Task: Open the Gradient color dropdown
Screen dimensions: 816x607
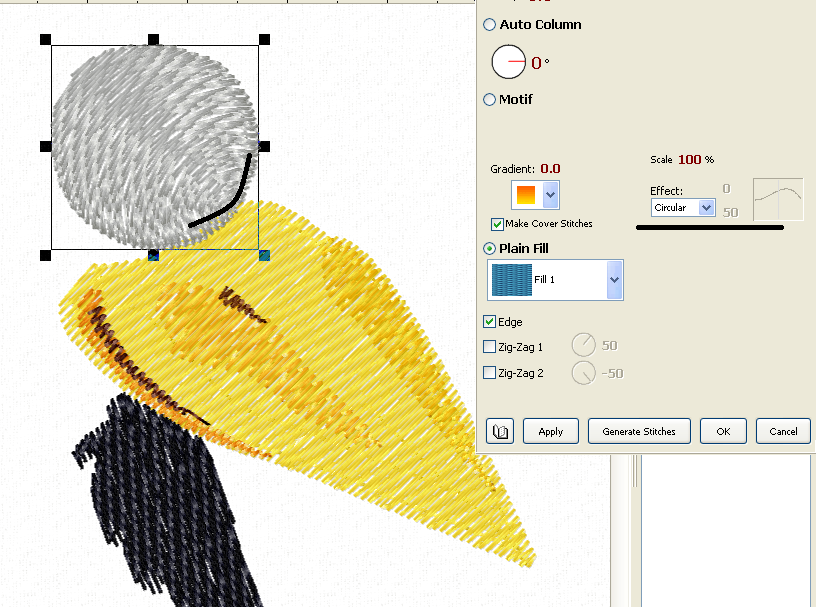Action: 551,194
